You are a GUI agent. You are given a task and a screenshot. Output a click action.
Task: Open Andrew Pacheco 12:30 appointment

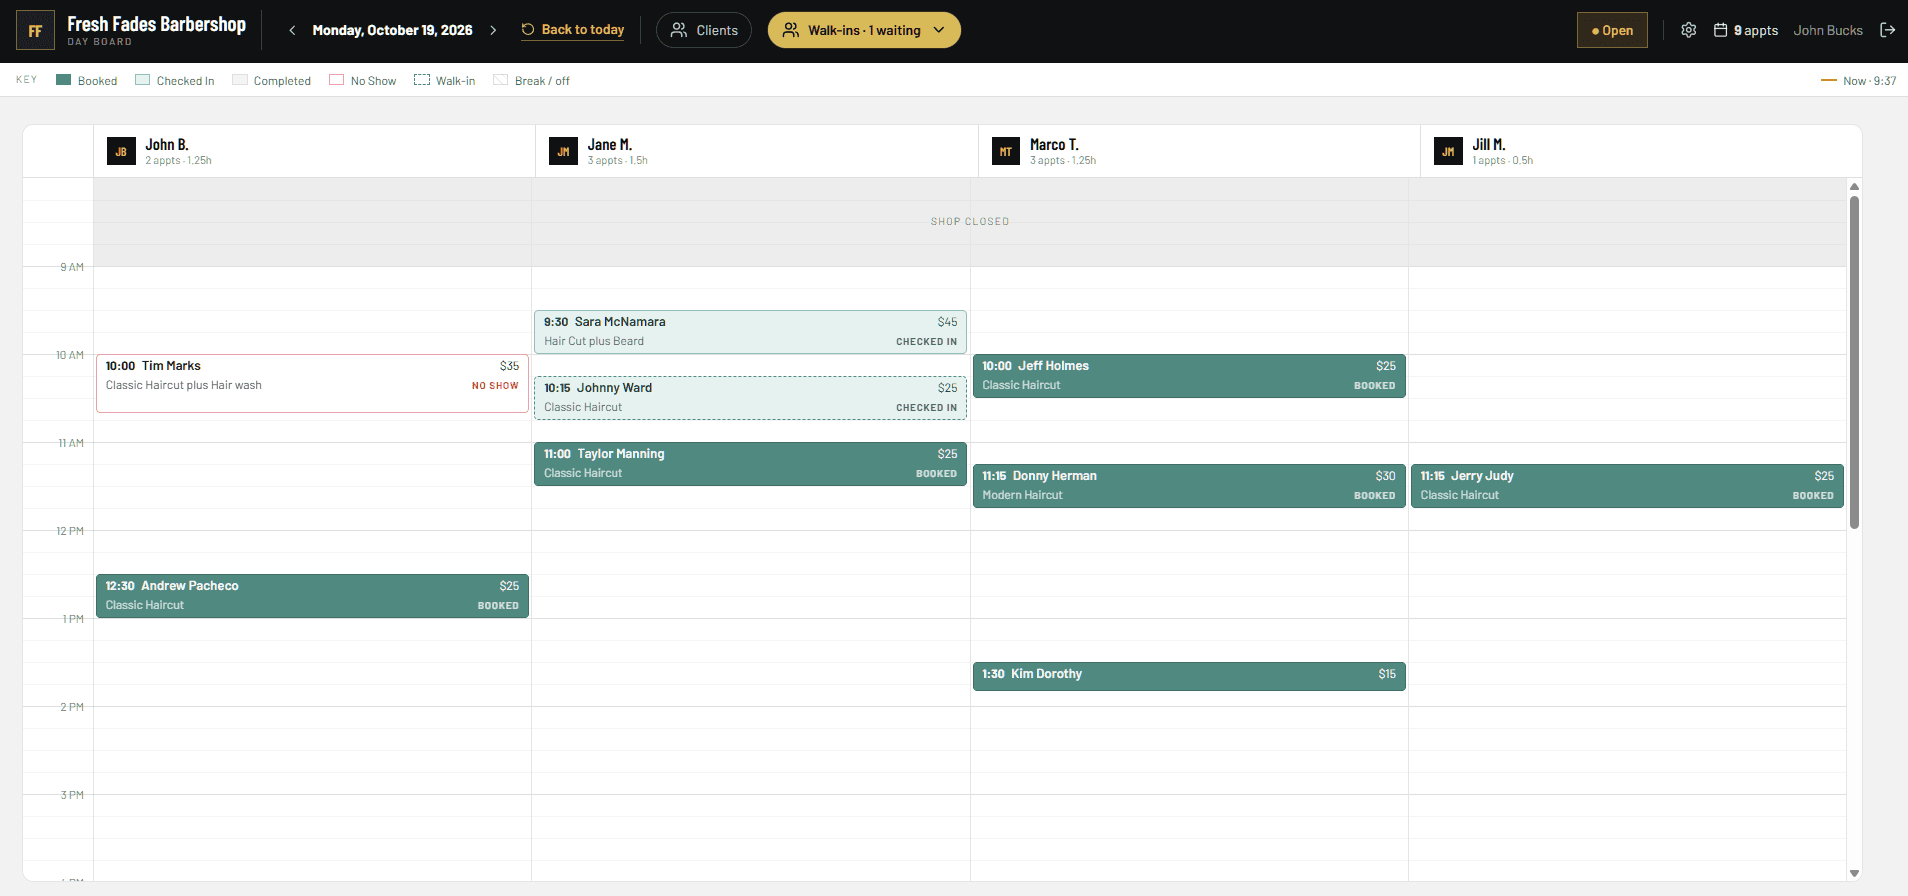pos(312,596)
